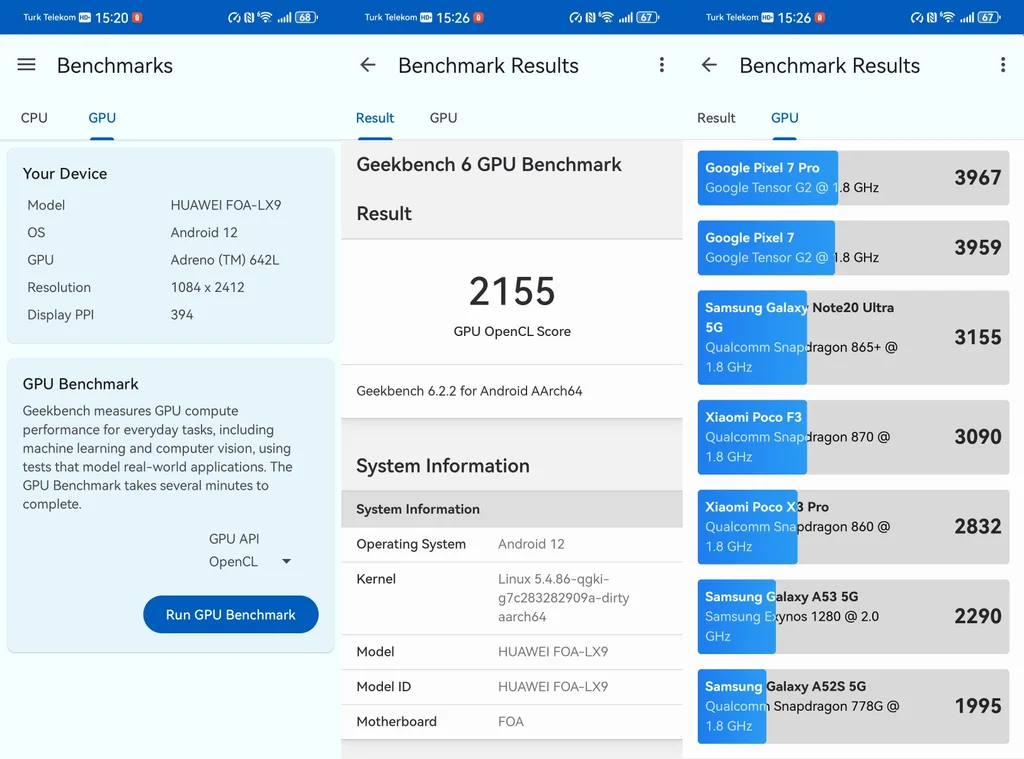The height and width of the screenshot is (759, 1024).
Task: Open three-dot overflow menu on right screen
Action: 1003,65
